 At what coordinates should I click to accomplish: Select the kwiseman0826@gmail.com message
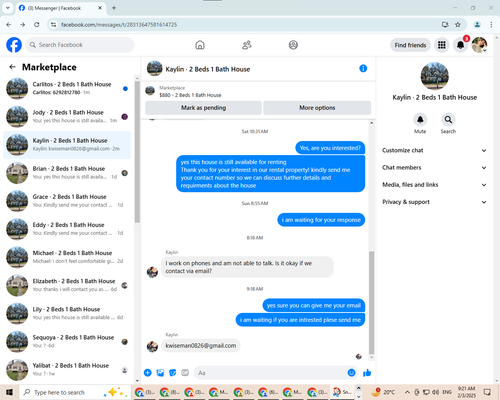(x=201, y=346)
